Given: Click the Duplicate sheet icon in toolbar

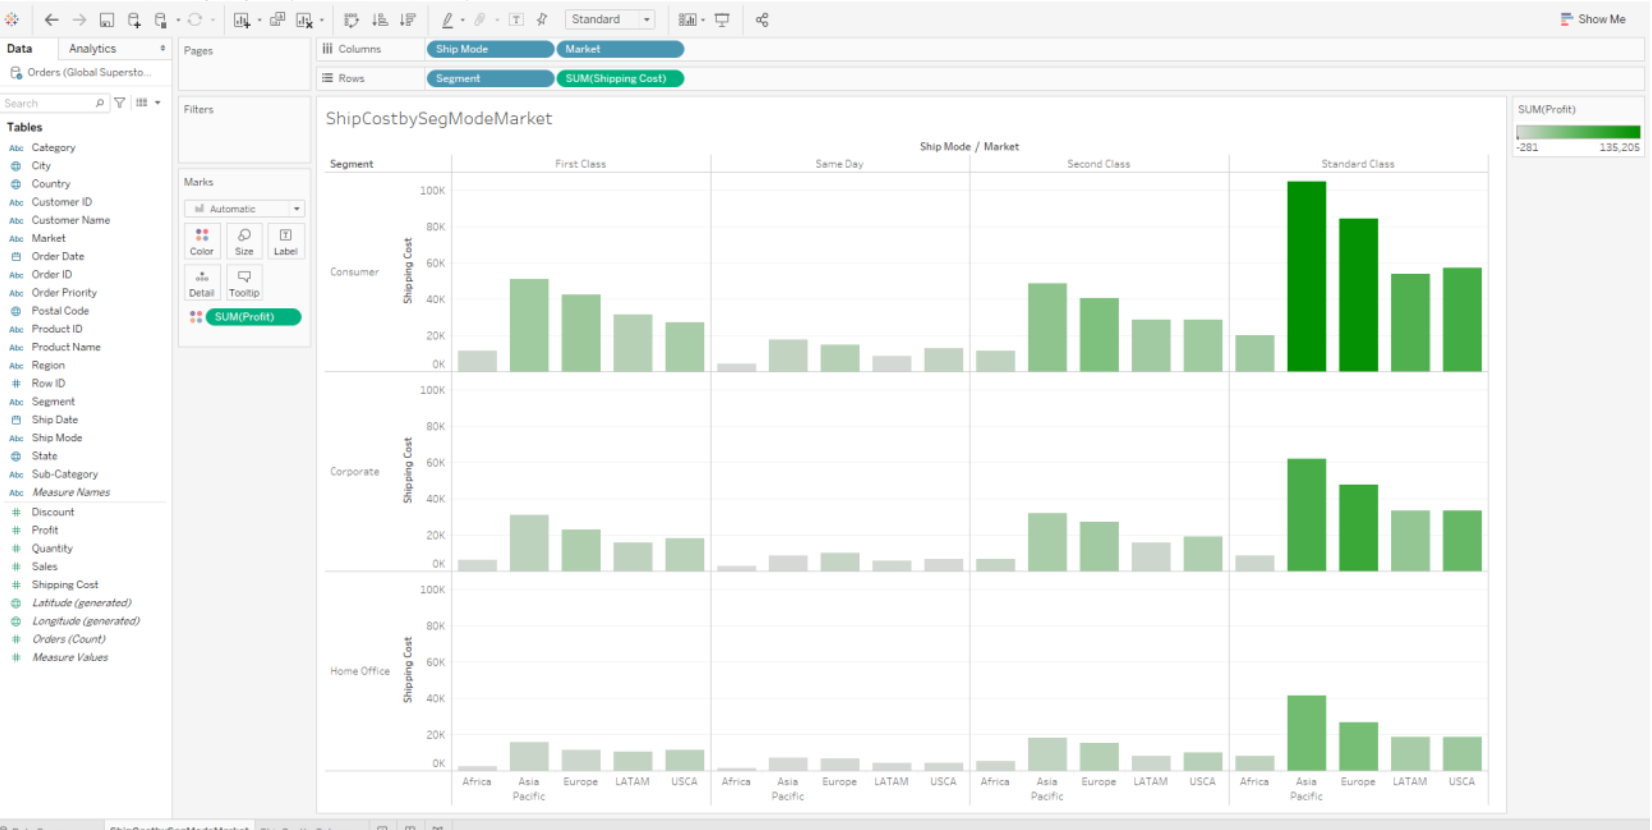Looking at the screenshot, I should point(278,20).
